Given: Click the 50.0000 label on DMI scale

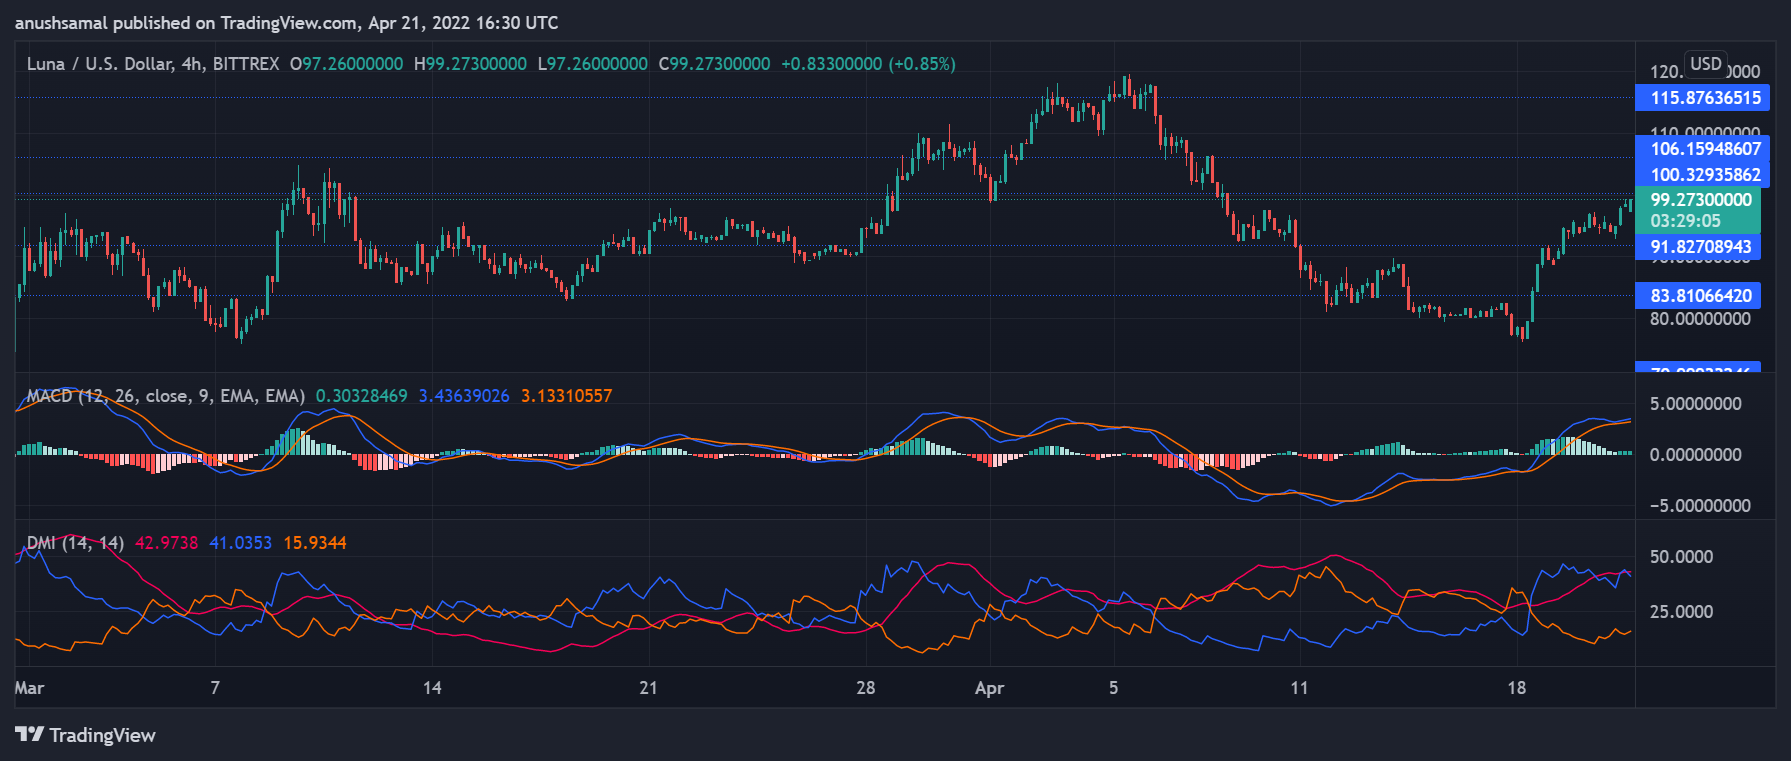Looking at the screenshot, I should pyautogui.click(x=1680, y=557).
